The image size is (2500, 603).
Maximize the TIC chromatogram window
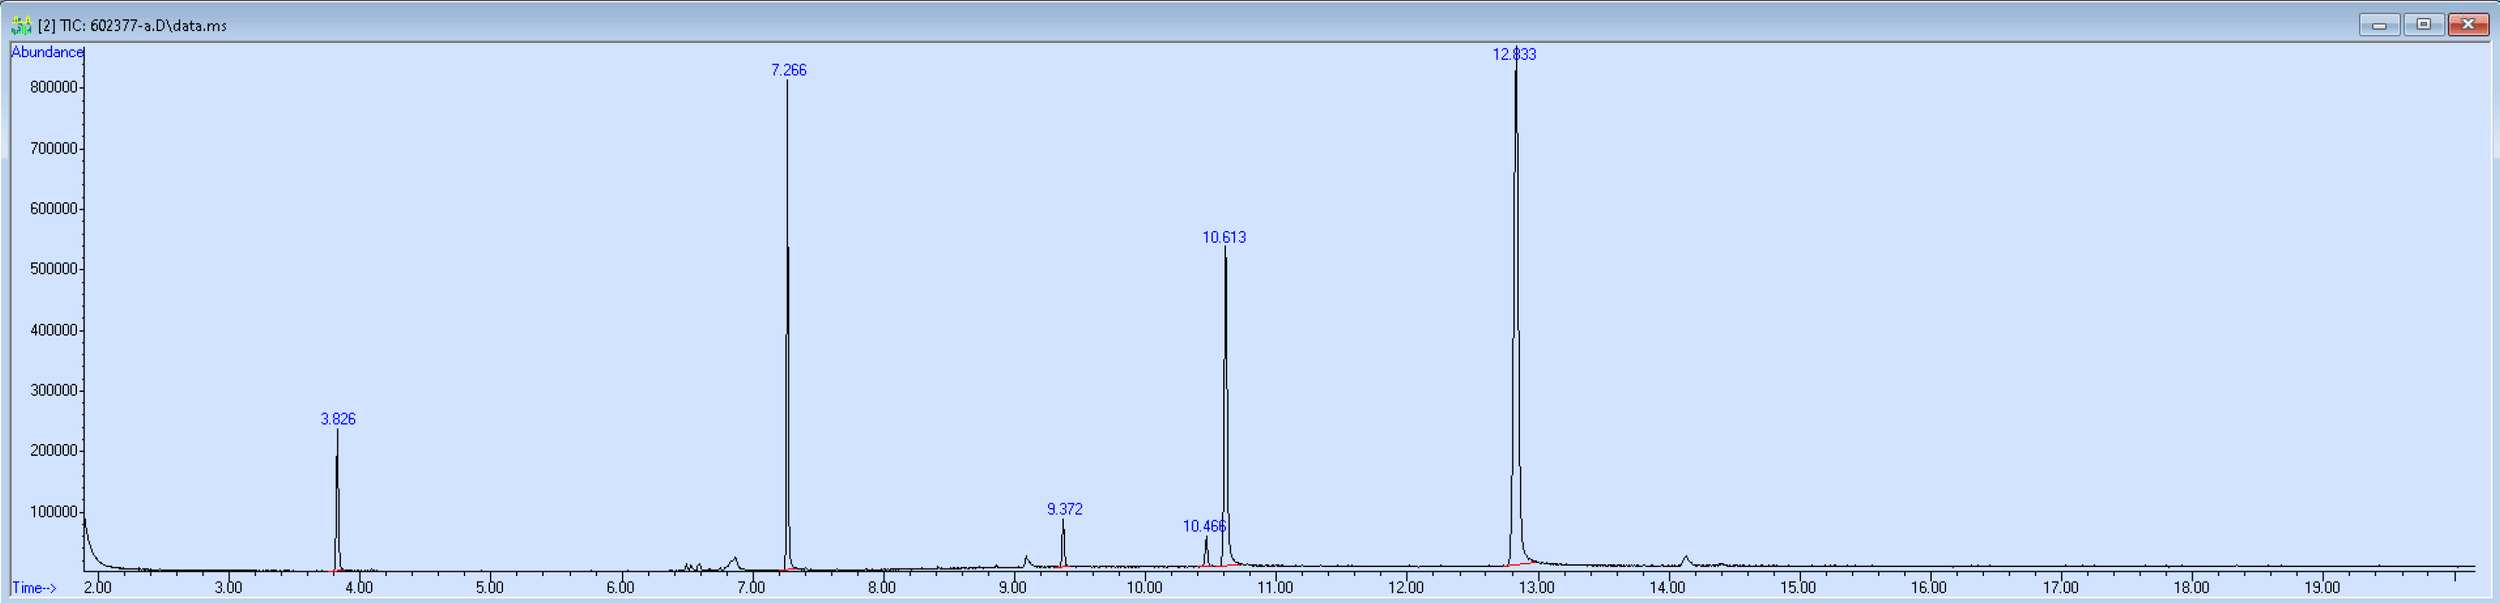click(x=2423, y=25)
